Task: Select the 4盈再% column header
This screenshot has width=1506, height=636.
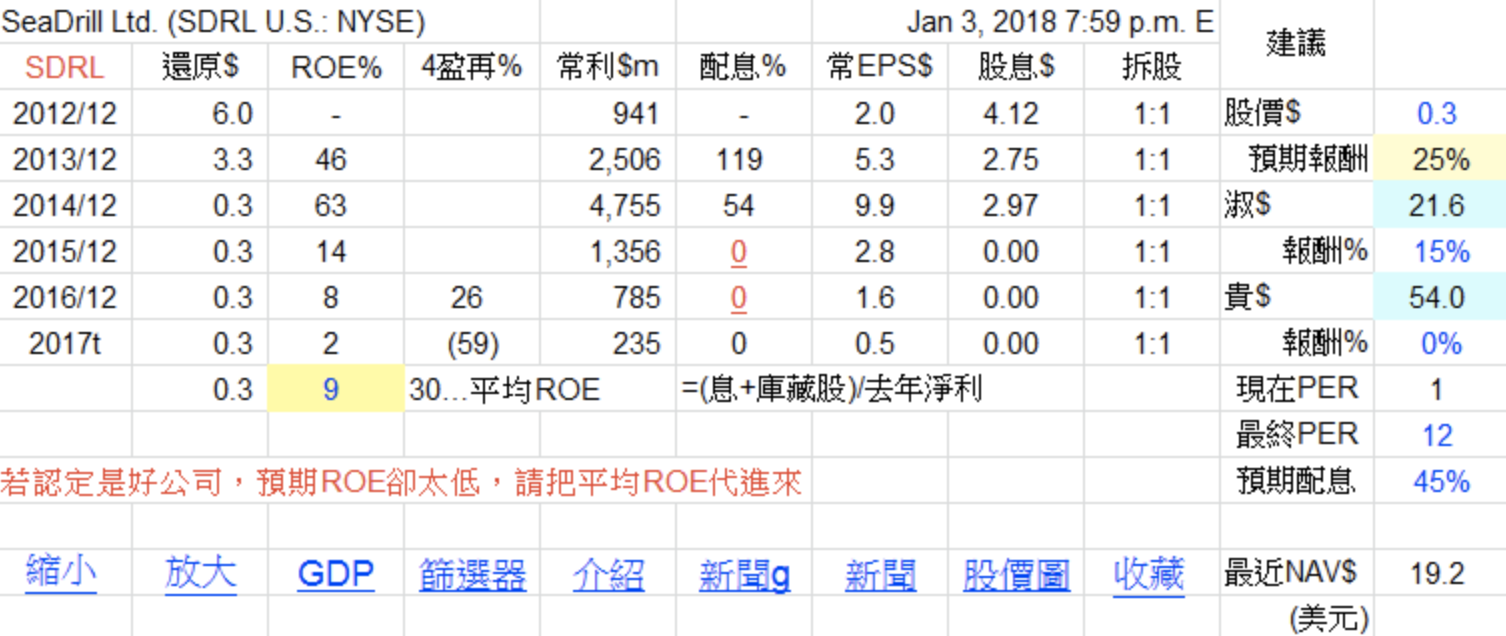Action: pos(472,67)
